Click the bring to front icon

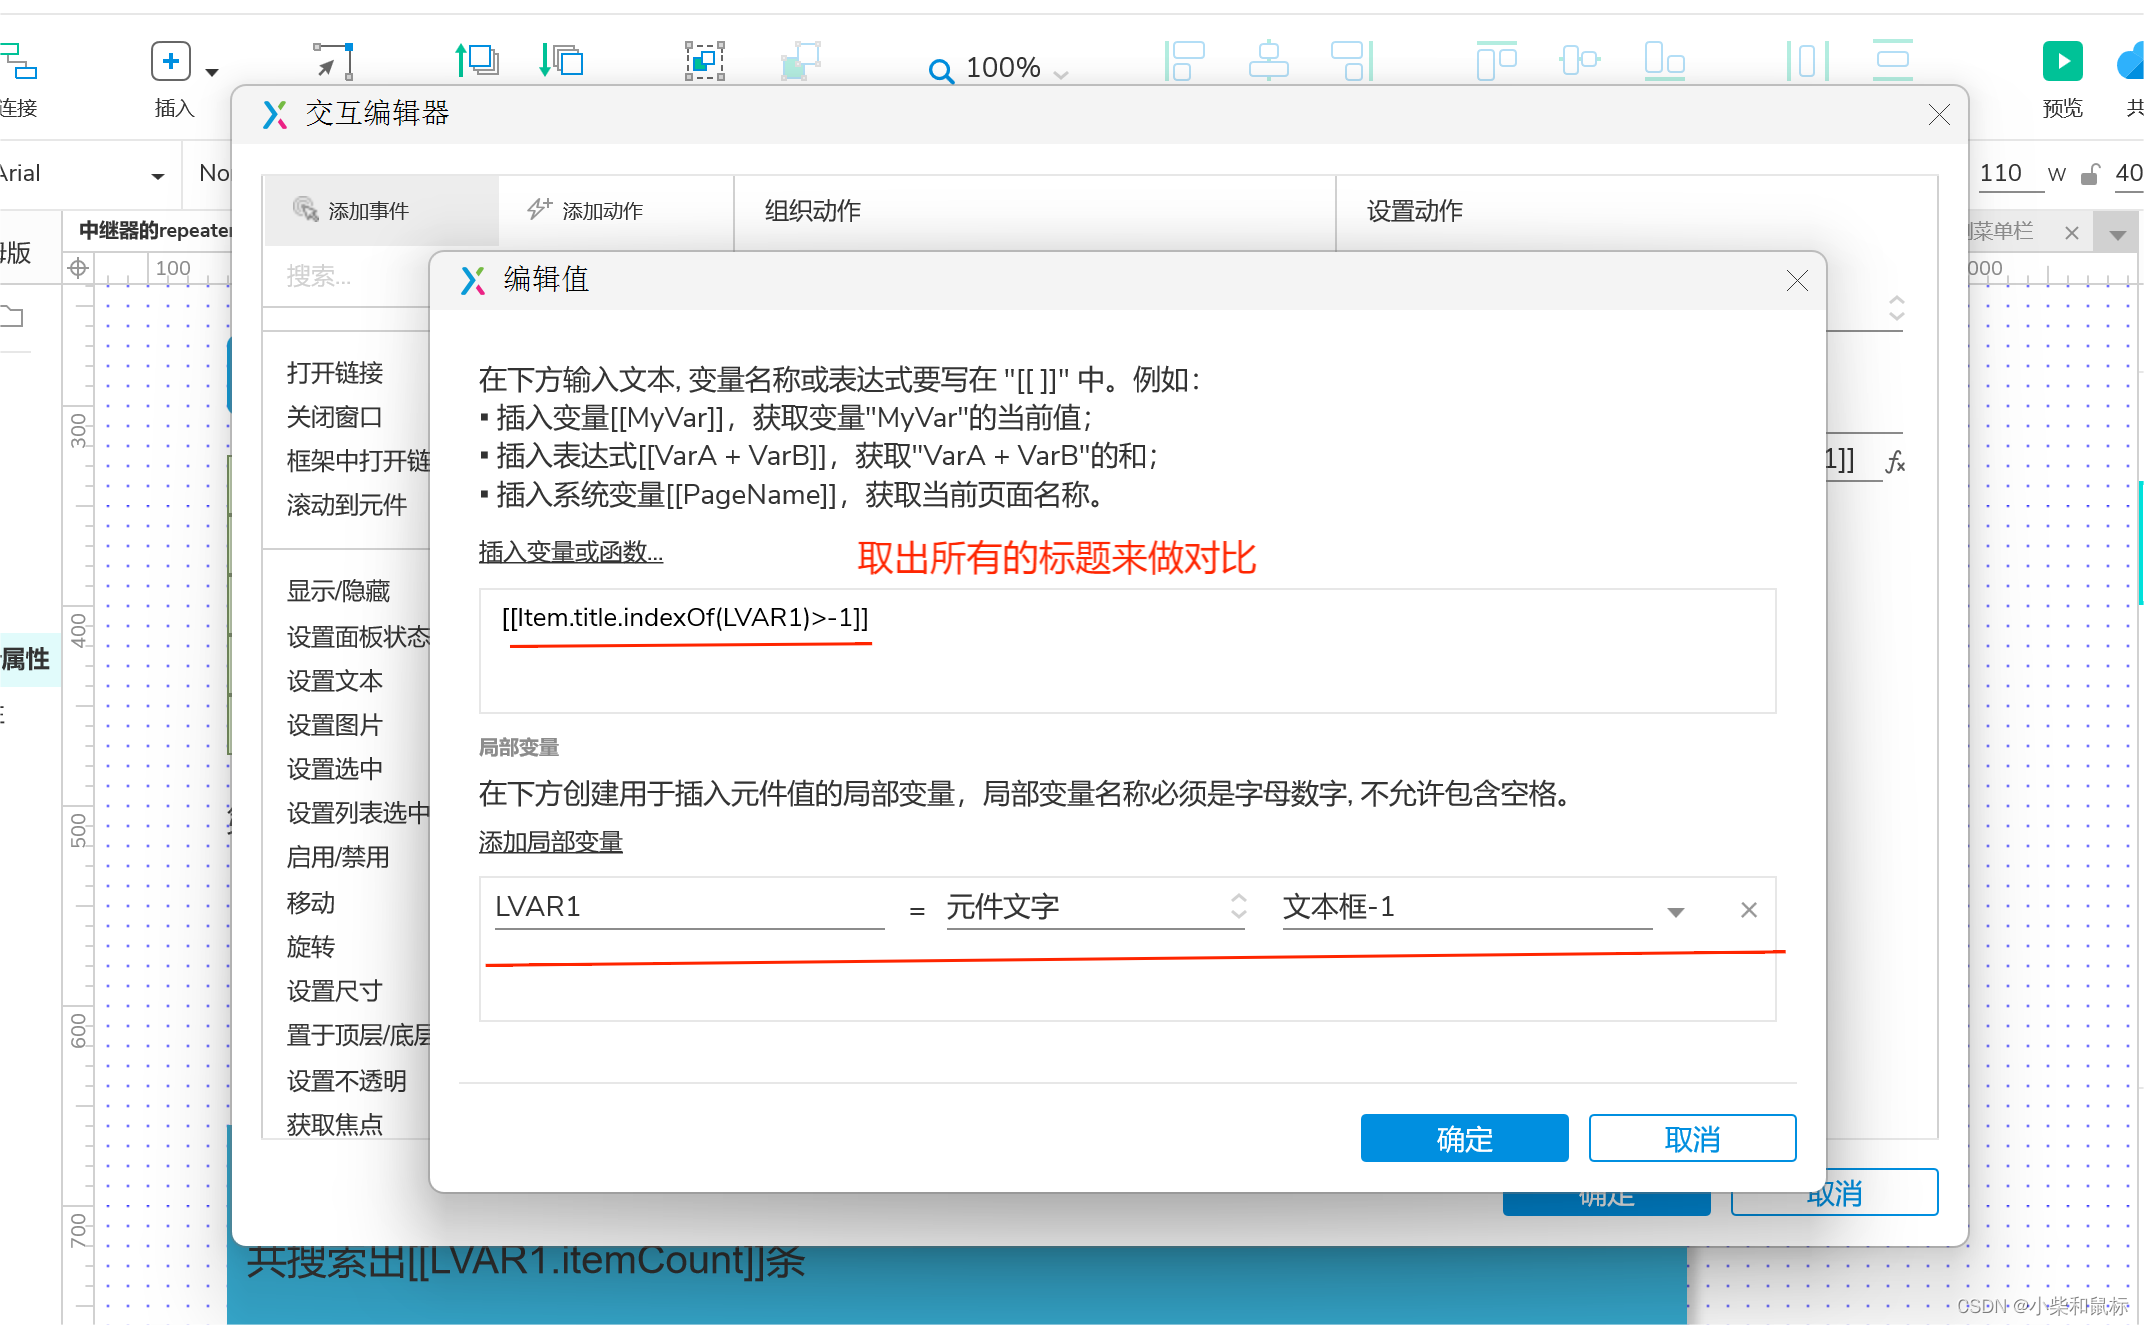[x=477, y=61]
